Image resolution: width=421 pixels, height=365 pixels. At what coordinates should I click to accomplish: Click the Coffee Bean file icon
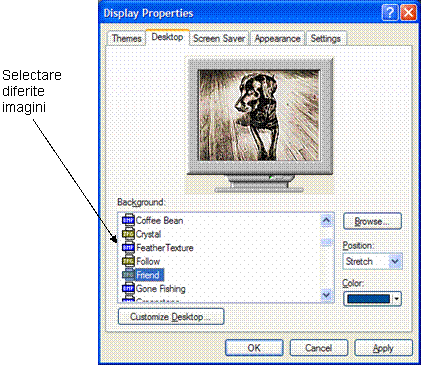click(128, 220)
